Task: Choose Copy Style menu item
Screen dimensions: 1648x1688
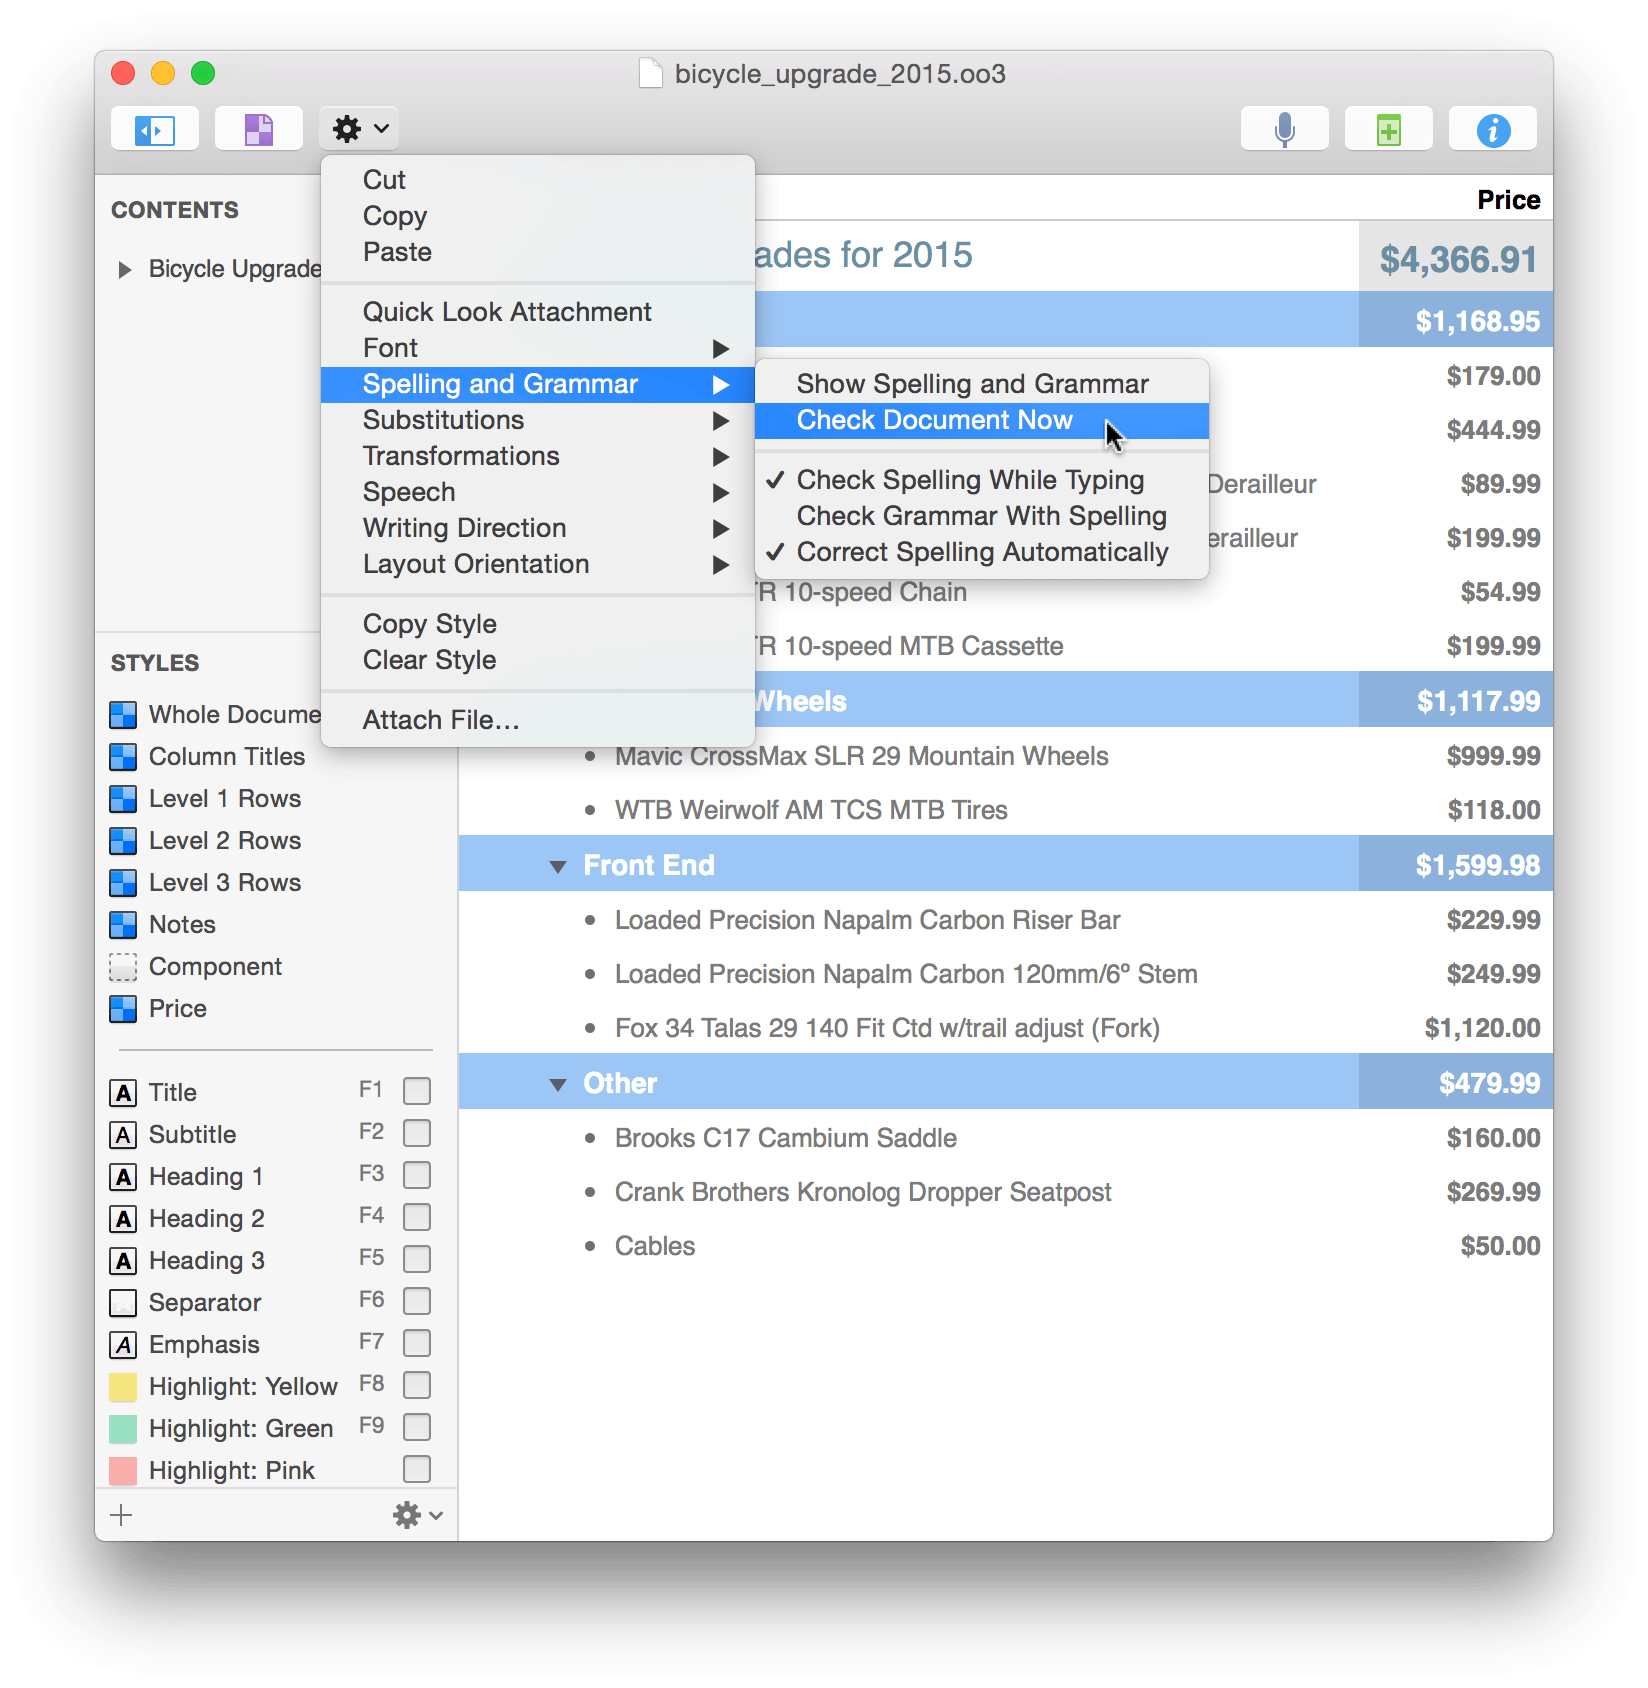Action: point(538,624)
